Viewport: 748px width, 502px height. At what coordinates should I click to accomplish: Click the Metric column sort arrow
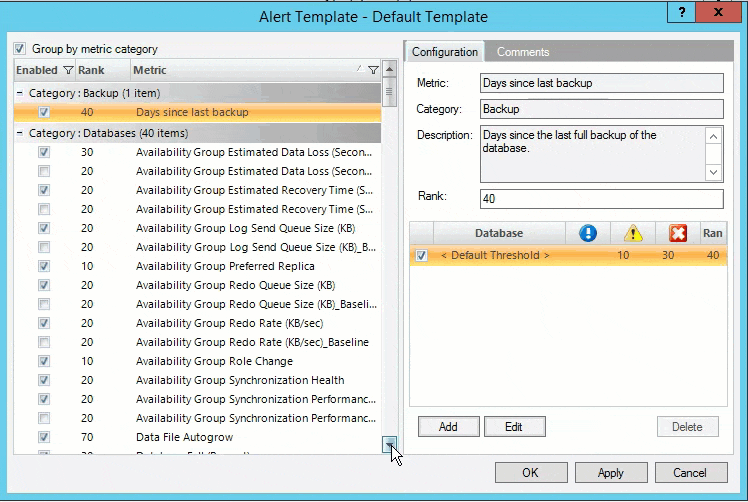point(359,69)
